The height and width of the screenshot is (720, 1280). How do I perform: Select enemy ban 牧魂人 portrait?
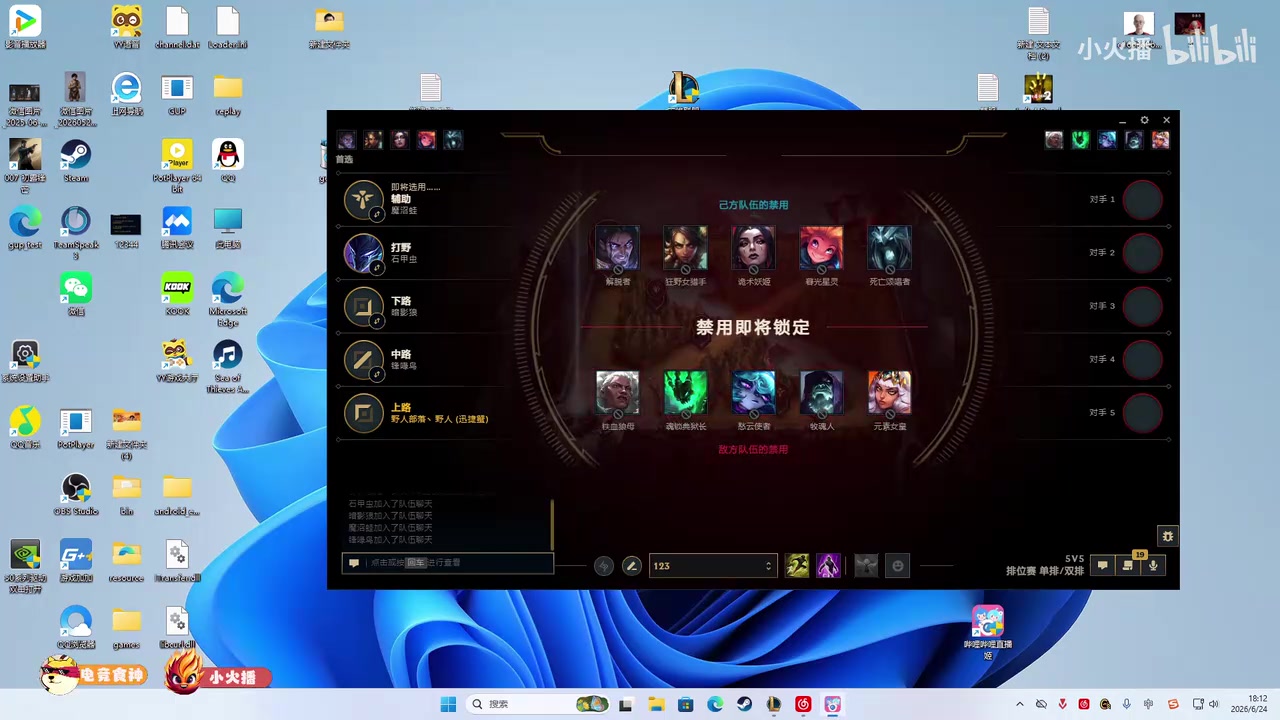[x=821, y=392]
